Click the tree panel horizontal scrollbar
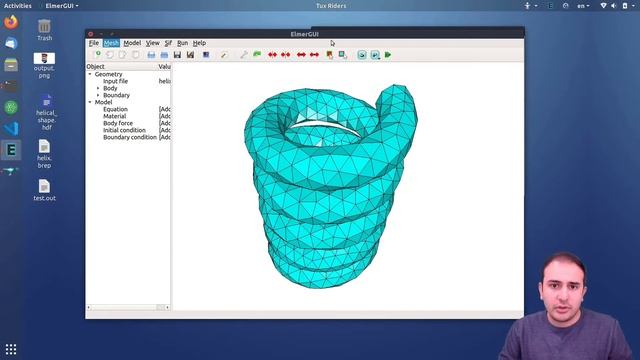Screen dimensions: 640x360 tap(128, 307)
